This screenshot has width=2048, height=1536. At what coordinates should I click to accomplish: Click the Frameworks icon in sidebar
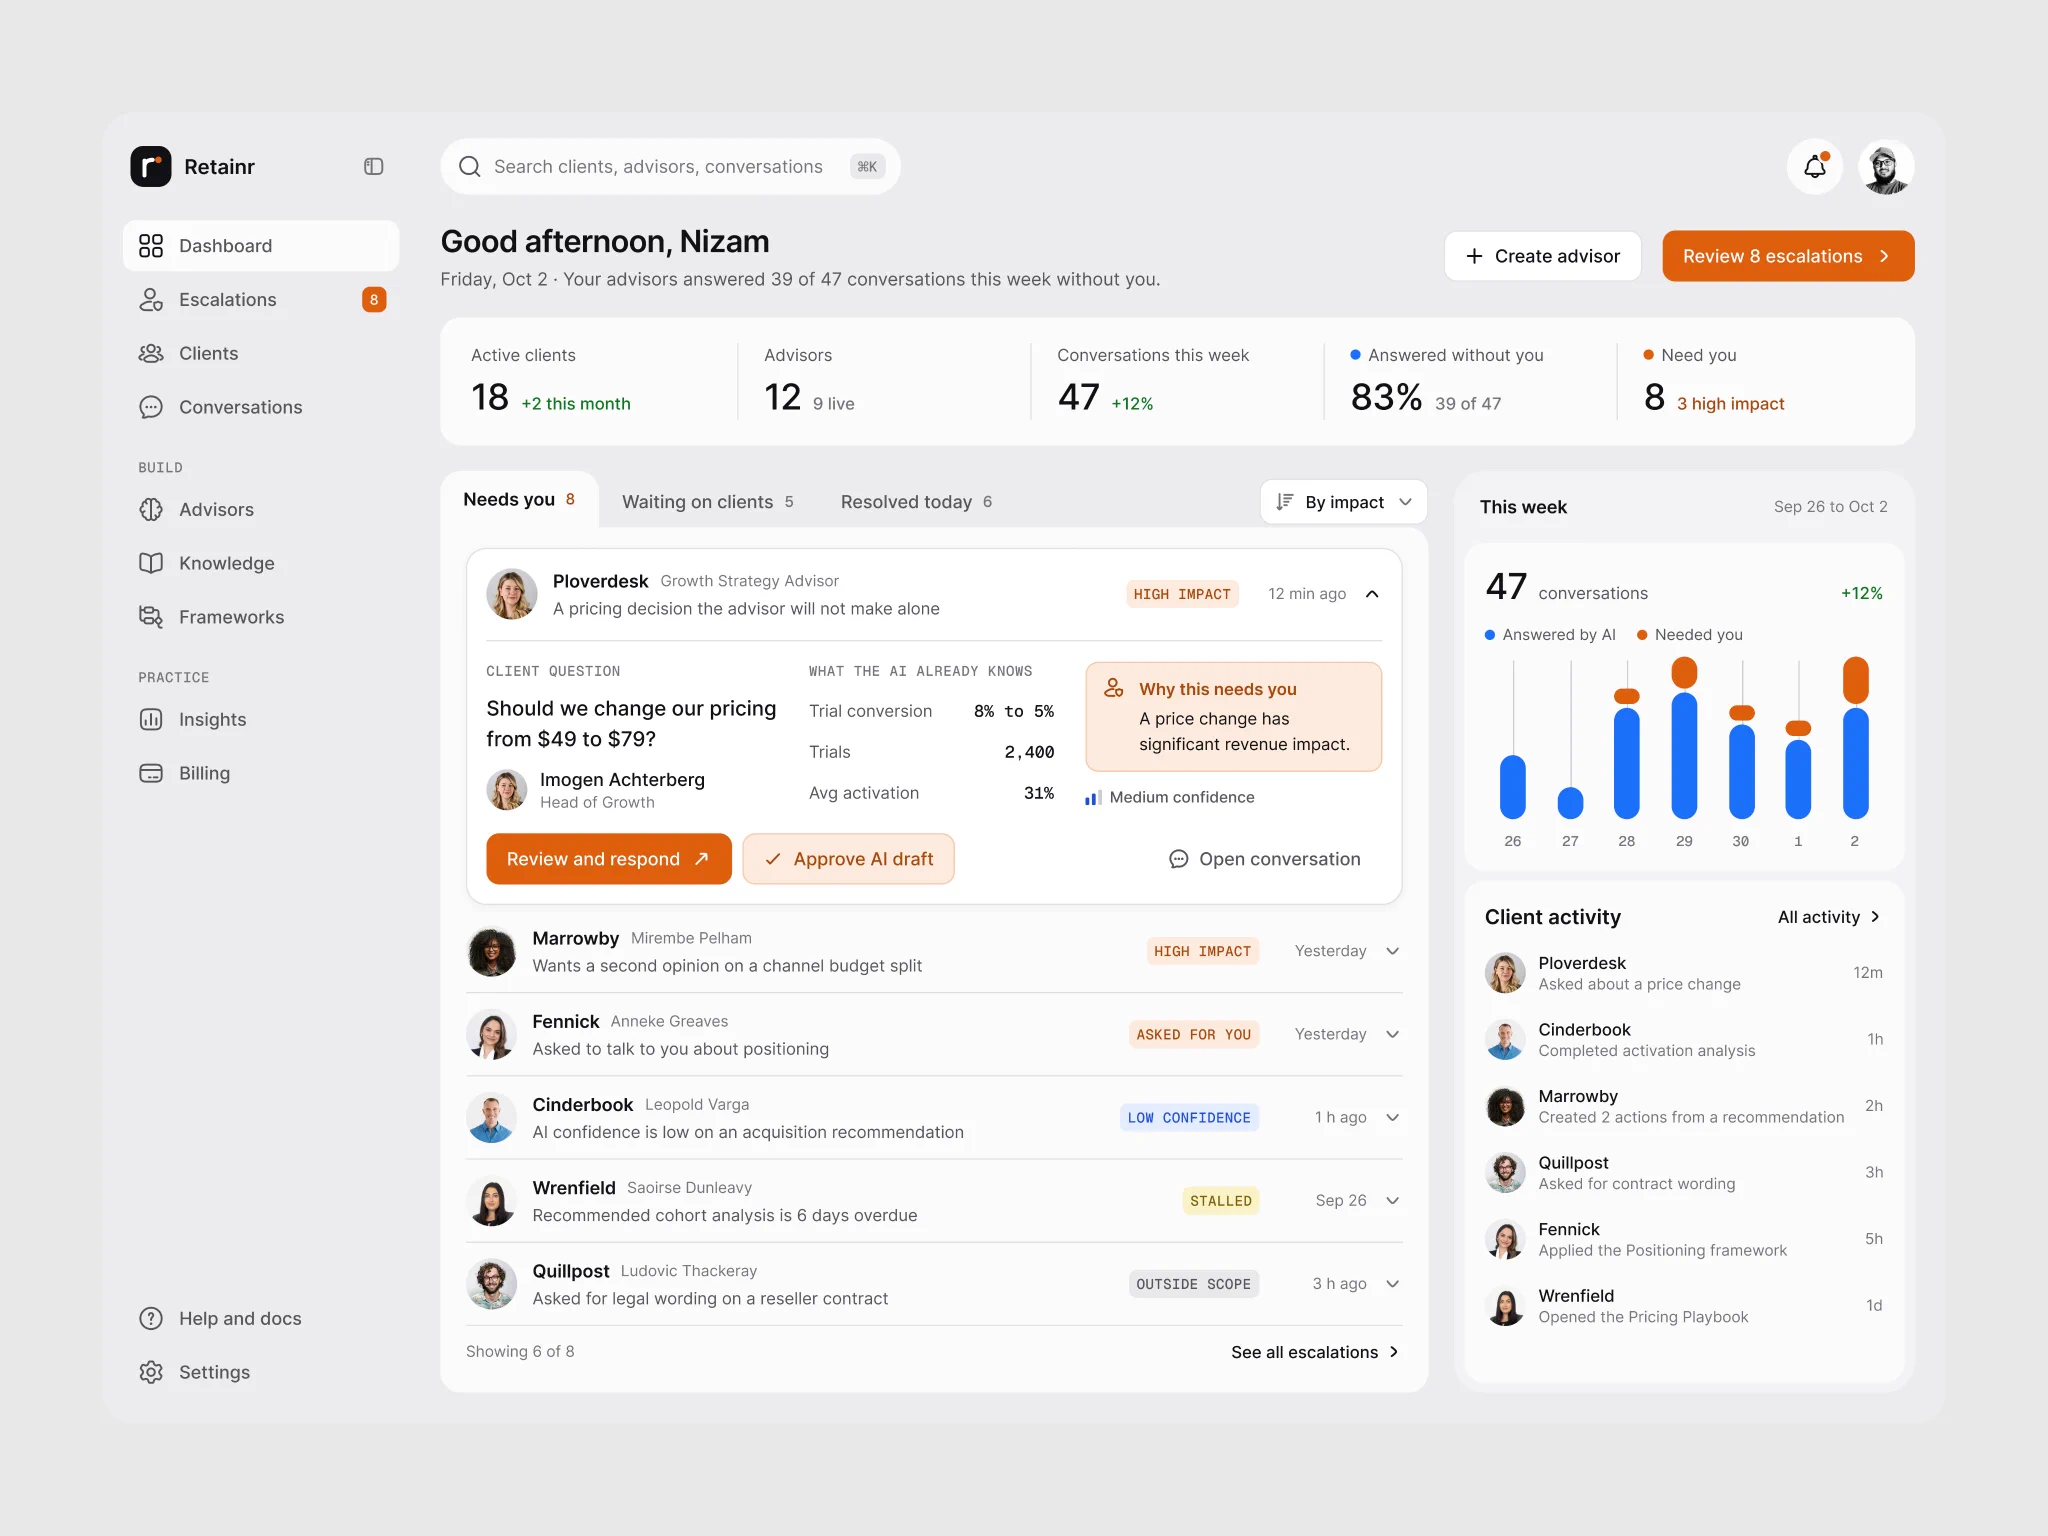[x=151, y=617]
